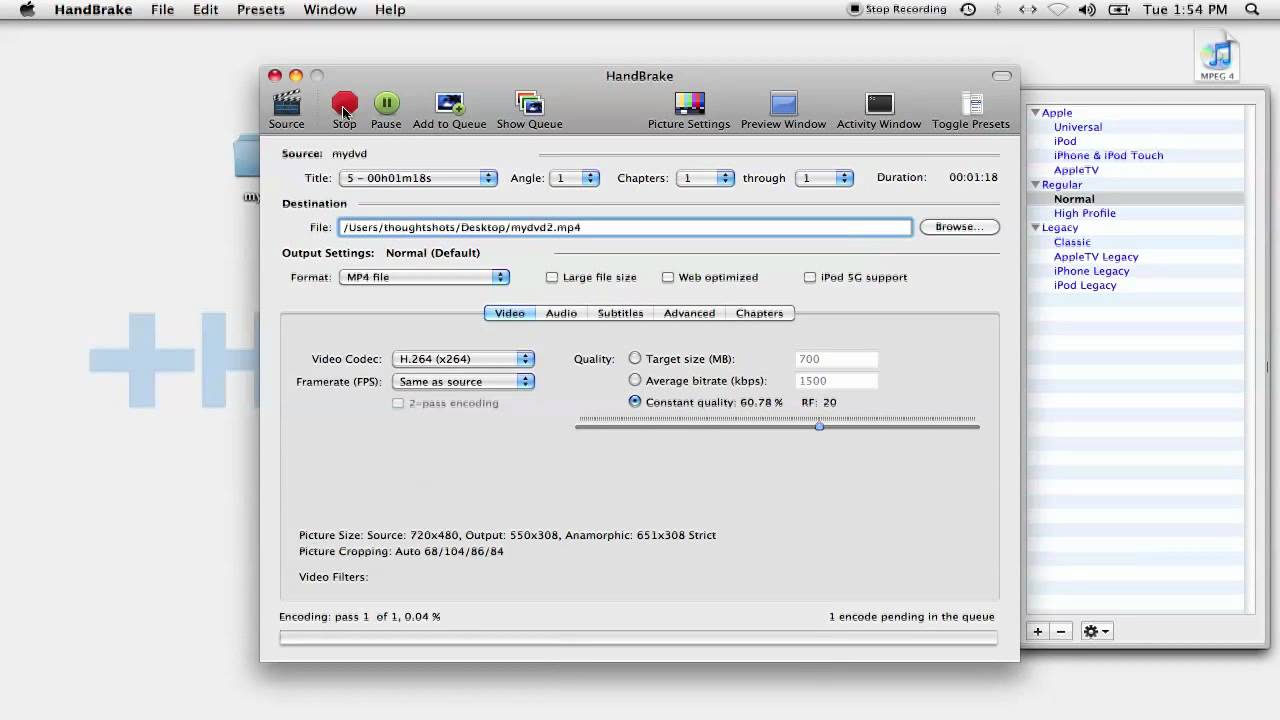Screen dimensions: 1280x720
Task: Select the AppleTV Legacy preset
Action: (1095, 257)
